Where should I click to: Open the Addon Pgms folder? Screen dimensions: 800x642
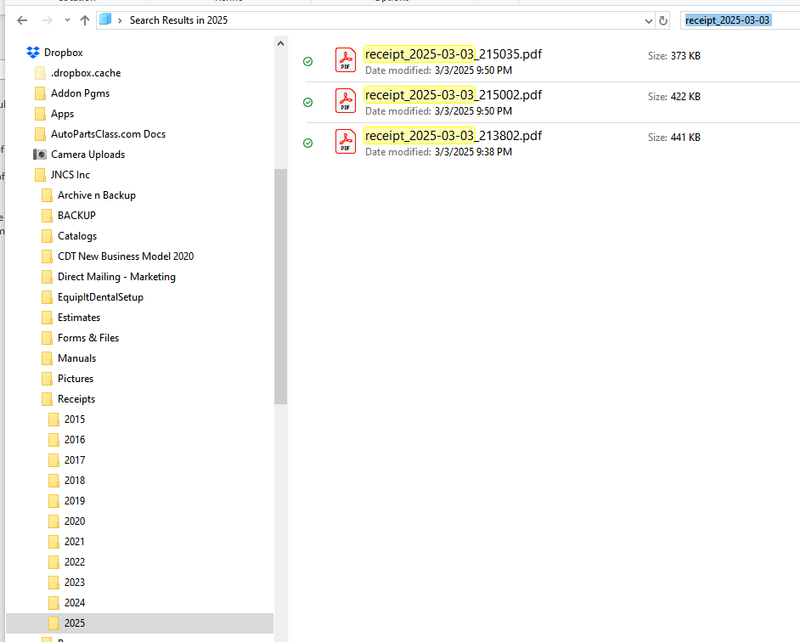click(80, 93)
